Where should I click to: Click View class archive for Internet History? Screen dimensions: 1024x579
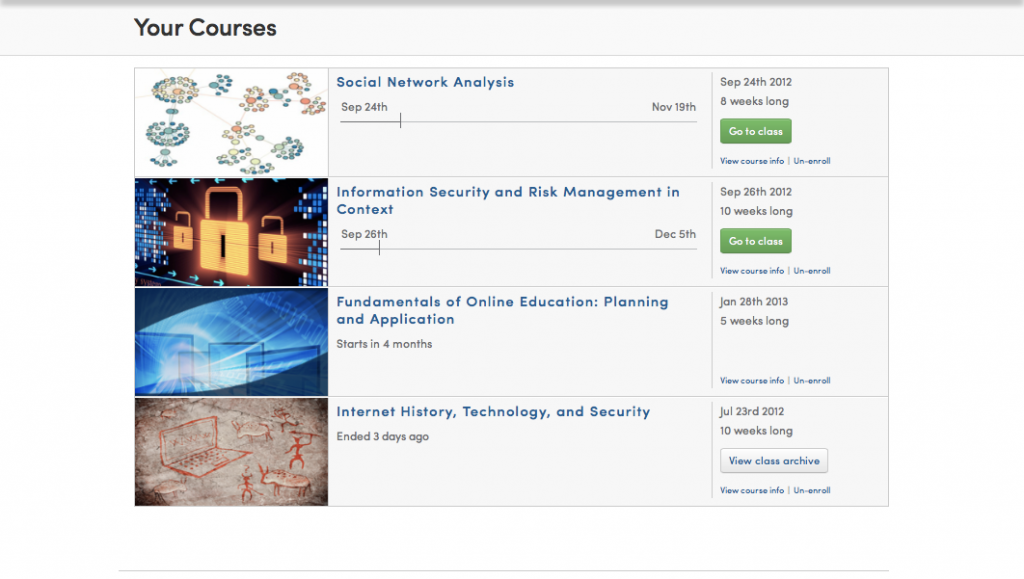[773, 460]
